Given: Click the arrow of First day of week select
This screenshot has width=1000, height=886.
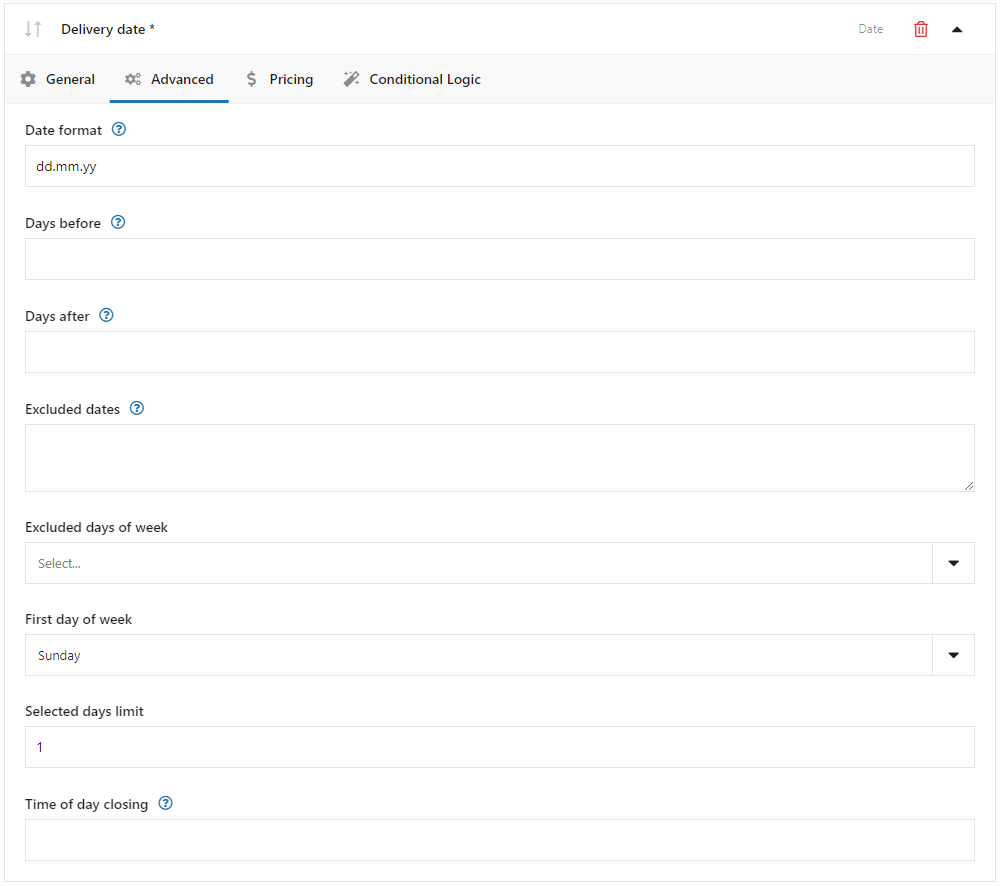Looking at the screenshot, I should [x=953, y=655].
